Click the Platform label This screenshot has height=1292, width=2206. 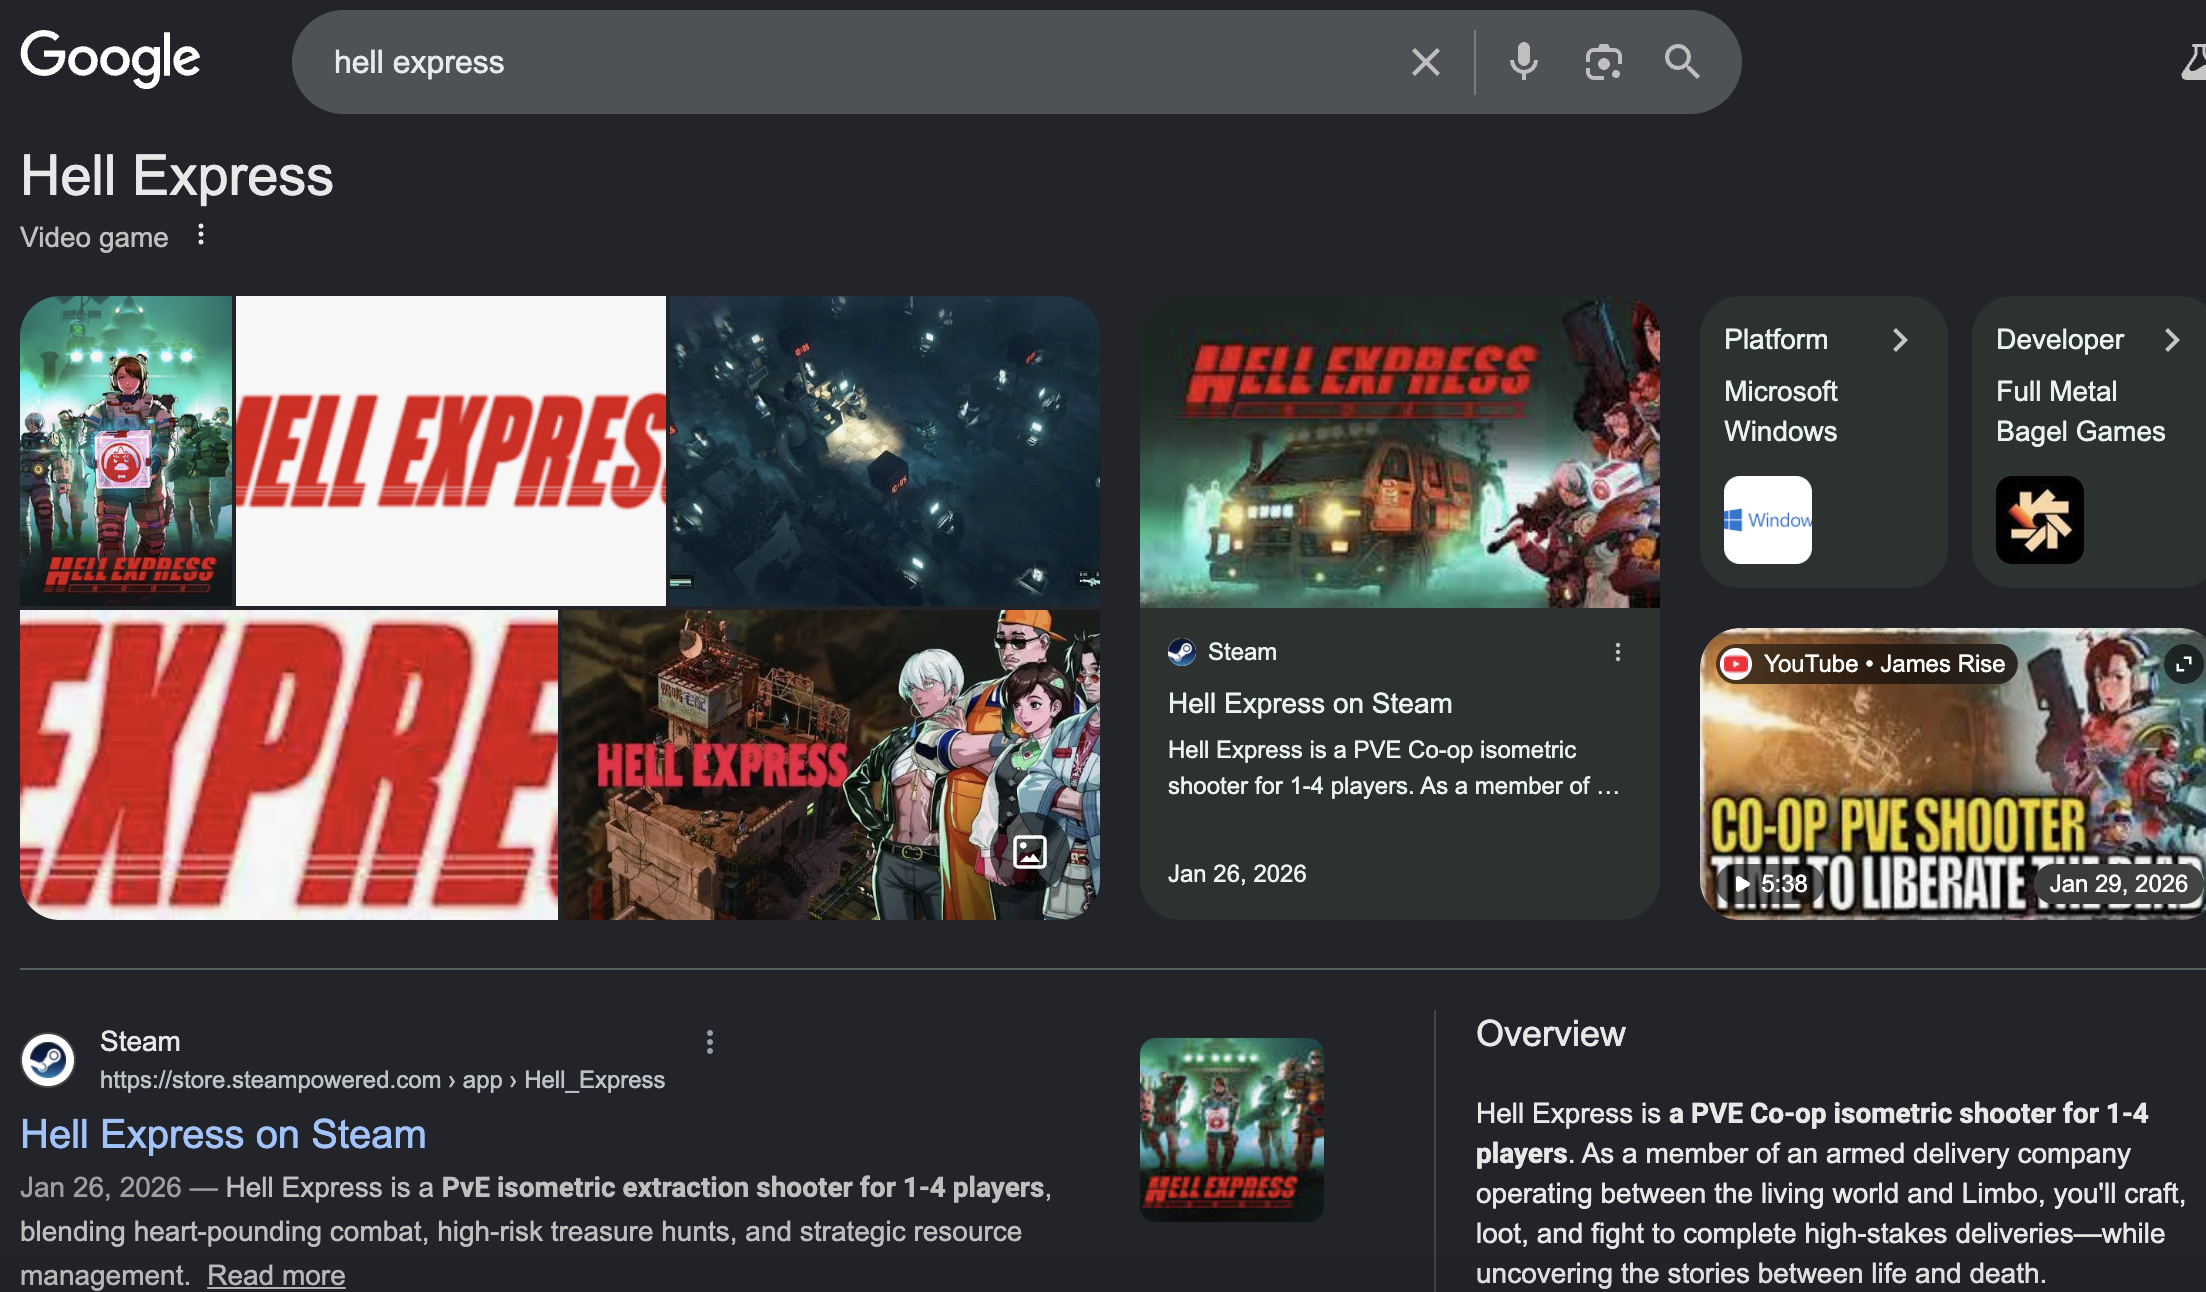coord(1776,340)
